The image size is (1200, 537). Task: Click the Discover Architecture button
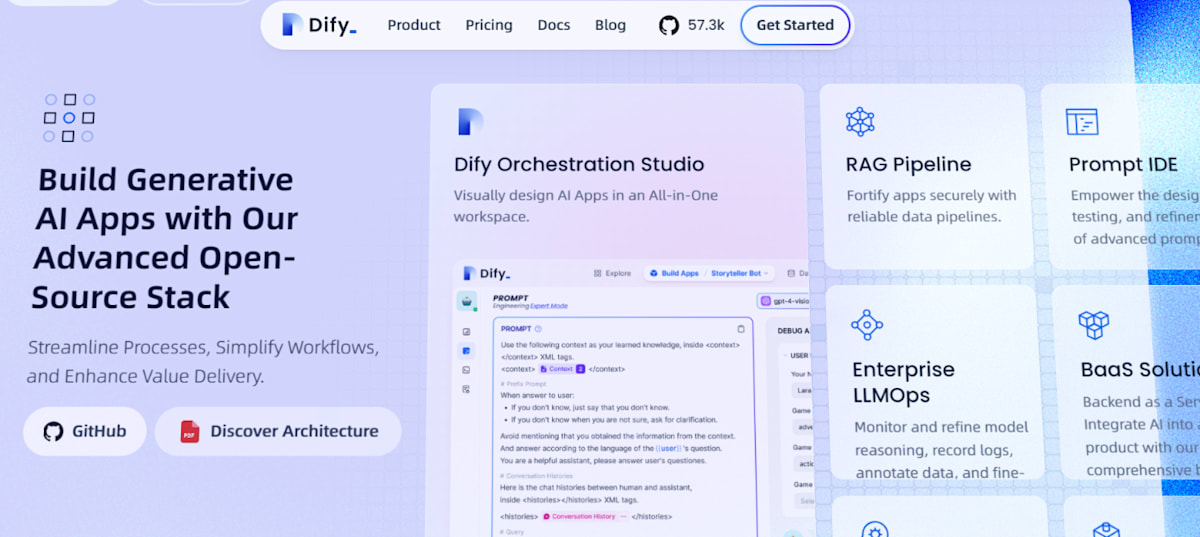pos(278,431)
